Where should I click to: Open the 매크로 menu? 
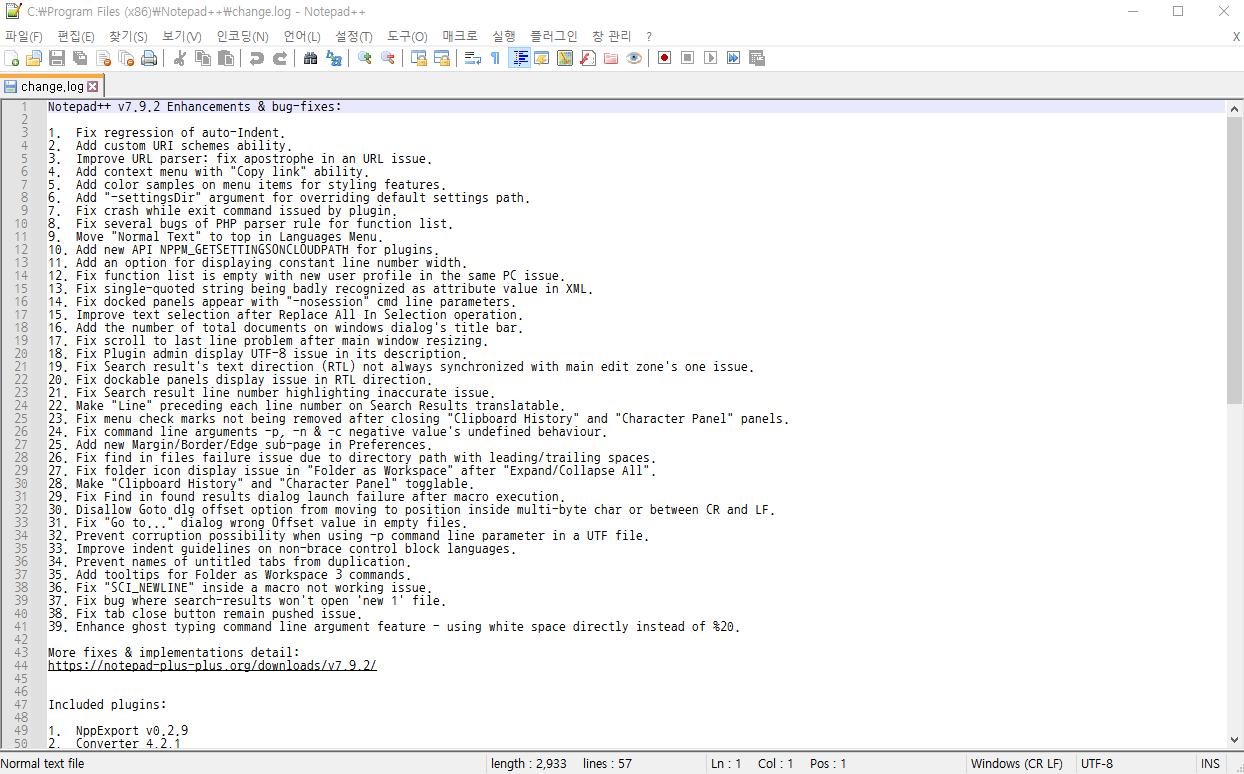(x=460, y=37)
